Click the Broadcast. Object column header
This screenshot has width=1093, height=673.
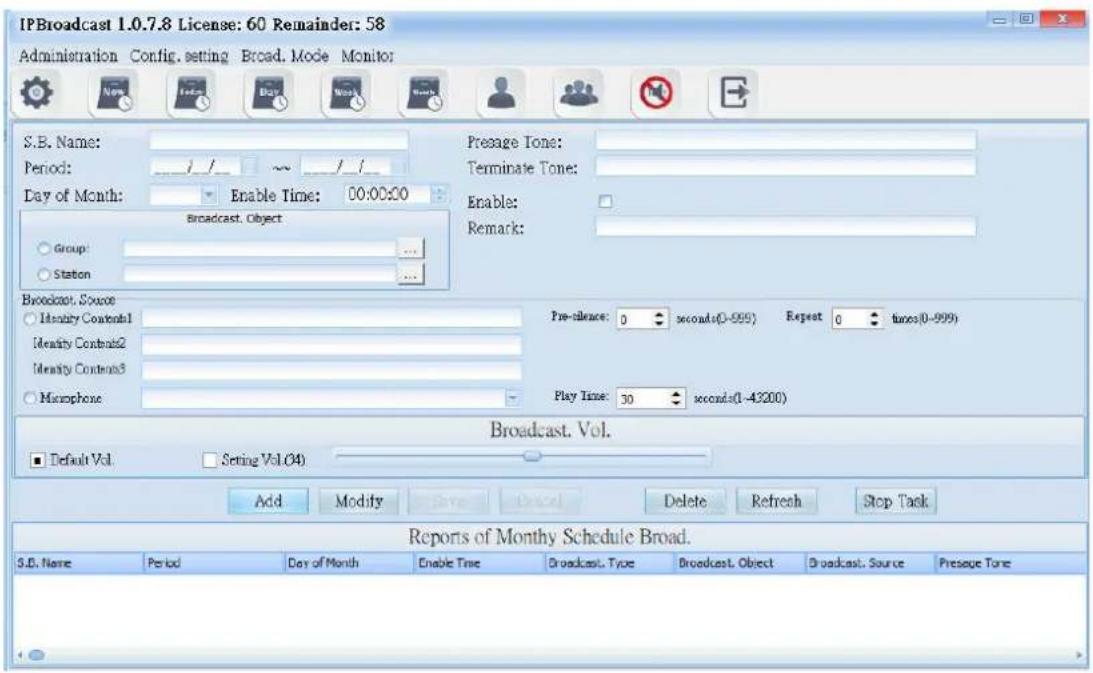coord(740,563)
